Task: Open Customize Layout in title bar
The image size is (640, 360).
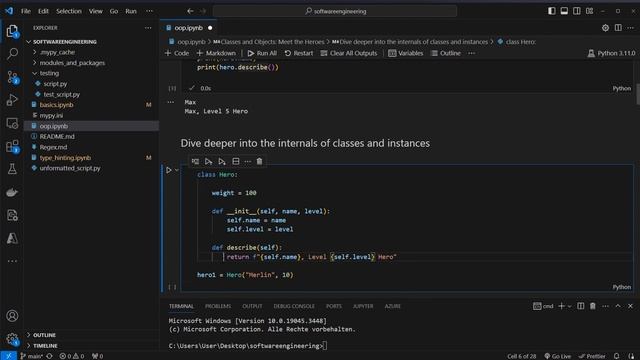Action: click(x=589, y=11)
